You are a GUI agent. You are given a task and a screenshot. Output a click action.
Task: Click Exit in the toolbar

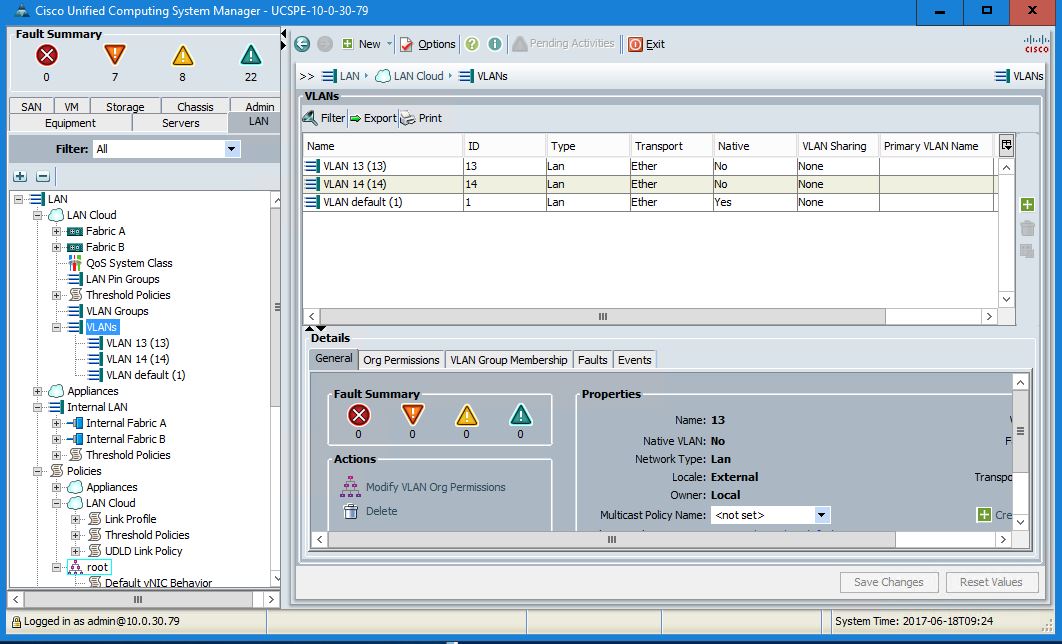click(x=647, y=44)
